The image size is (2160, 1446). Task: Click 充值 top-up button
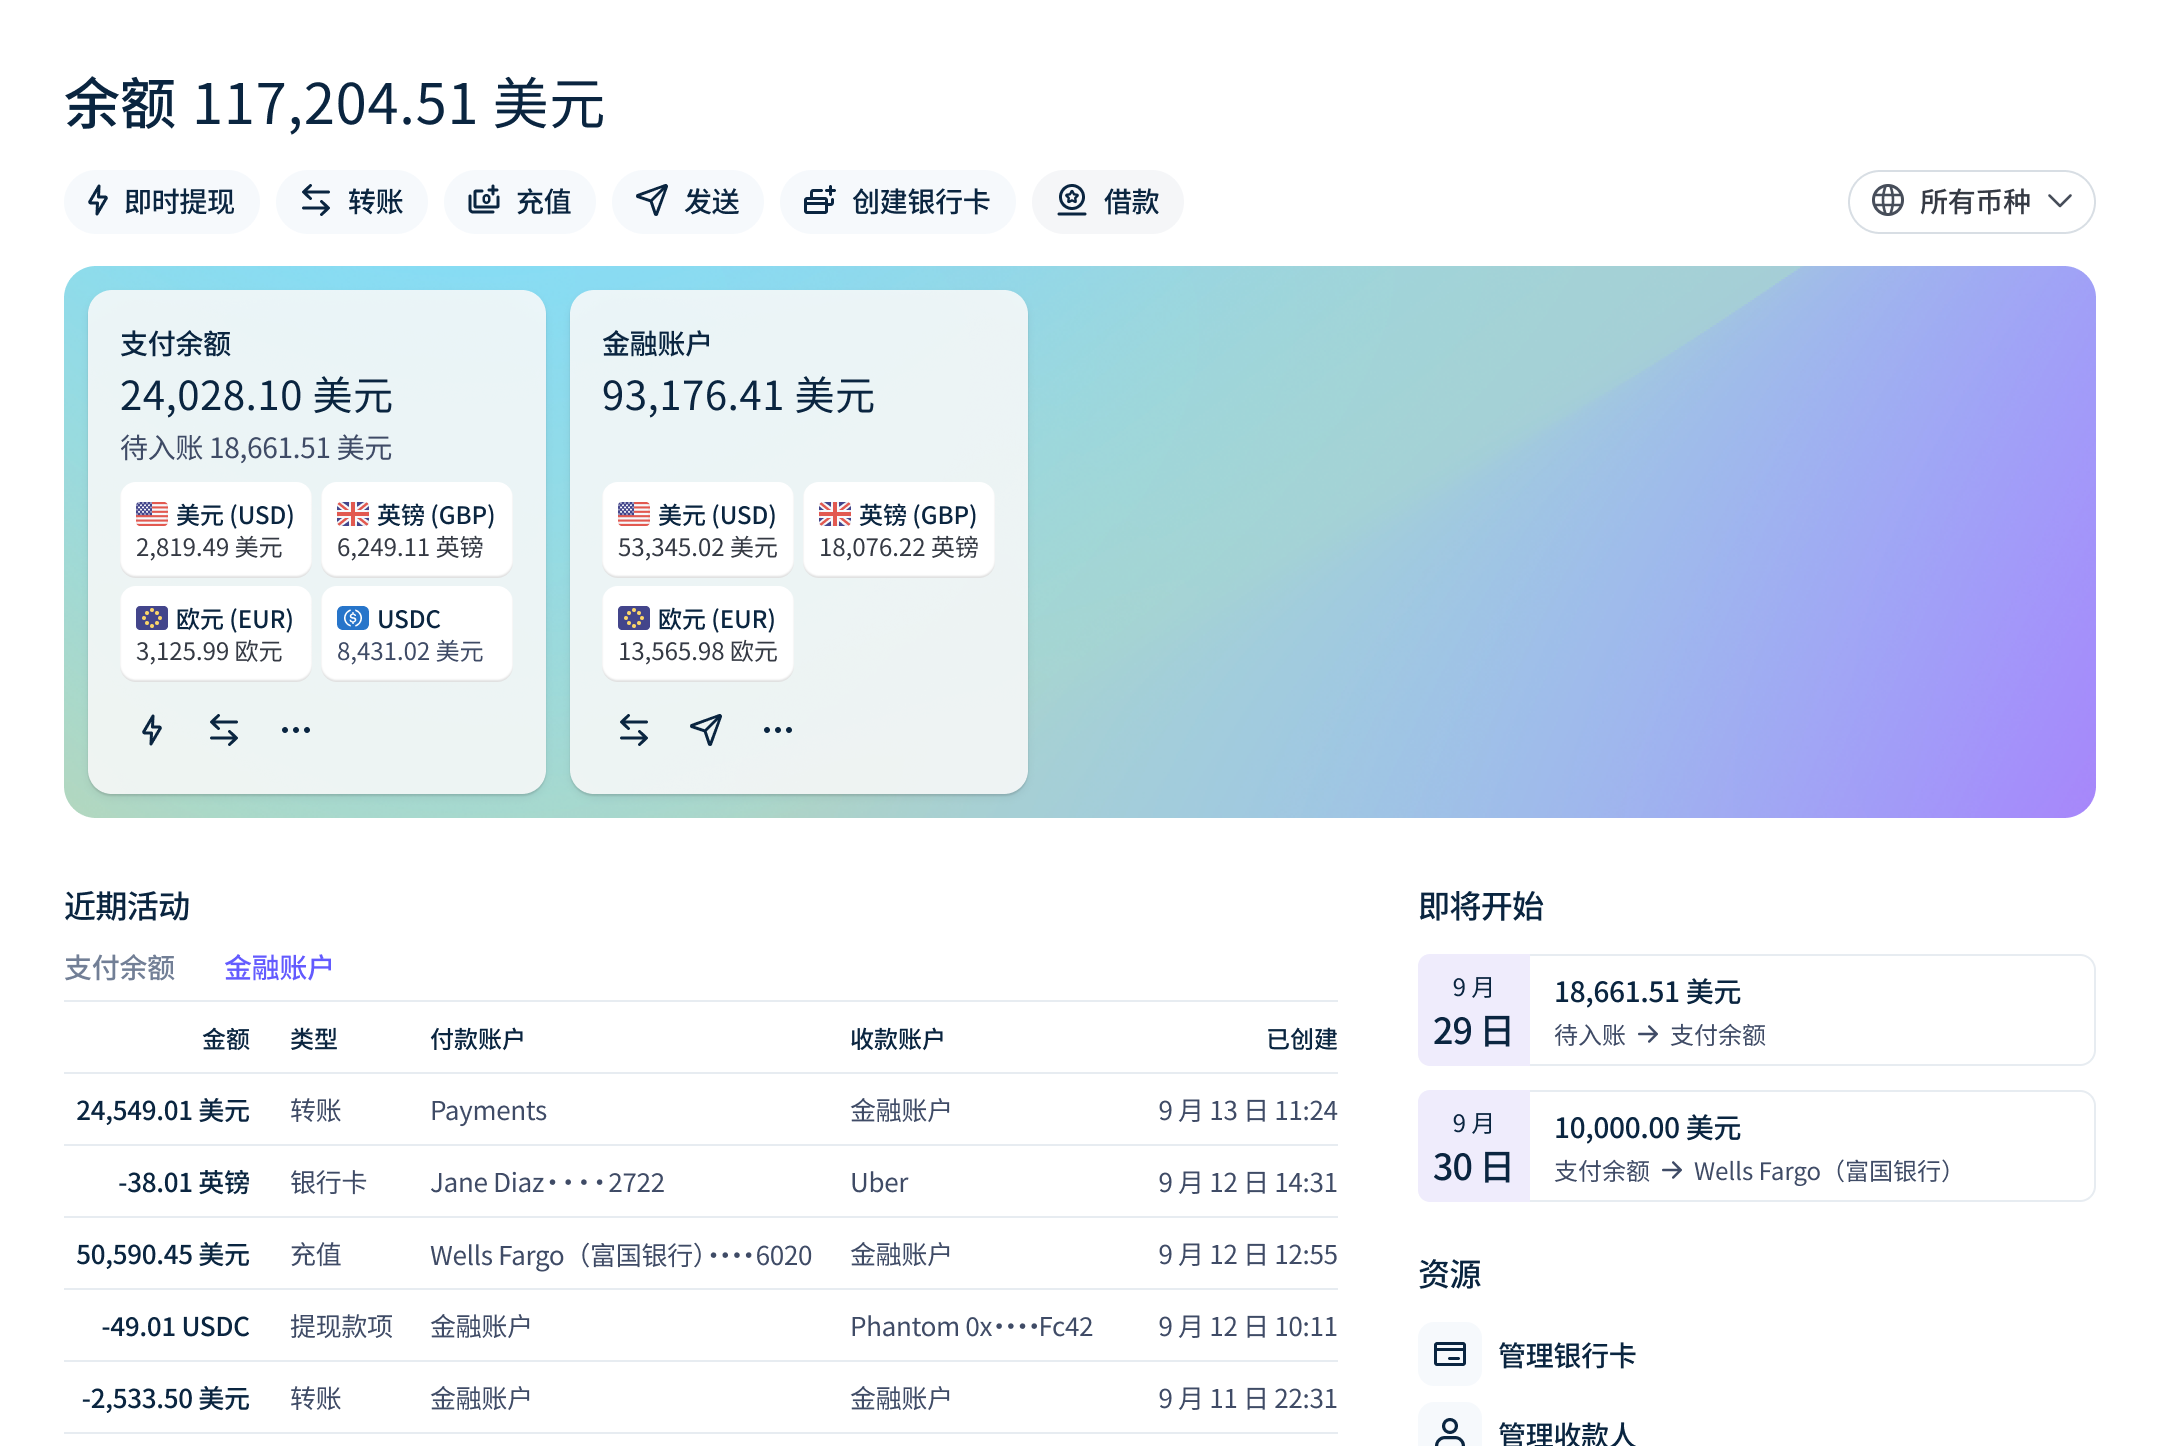[520, 202]
